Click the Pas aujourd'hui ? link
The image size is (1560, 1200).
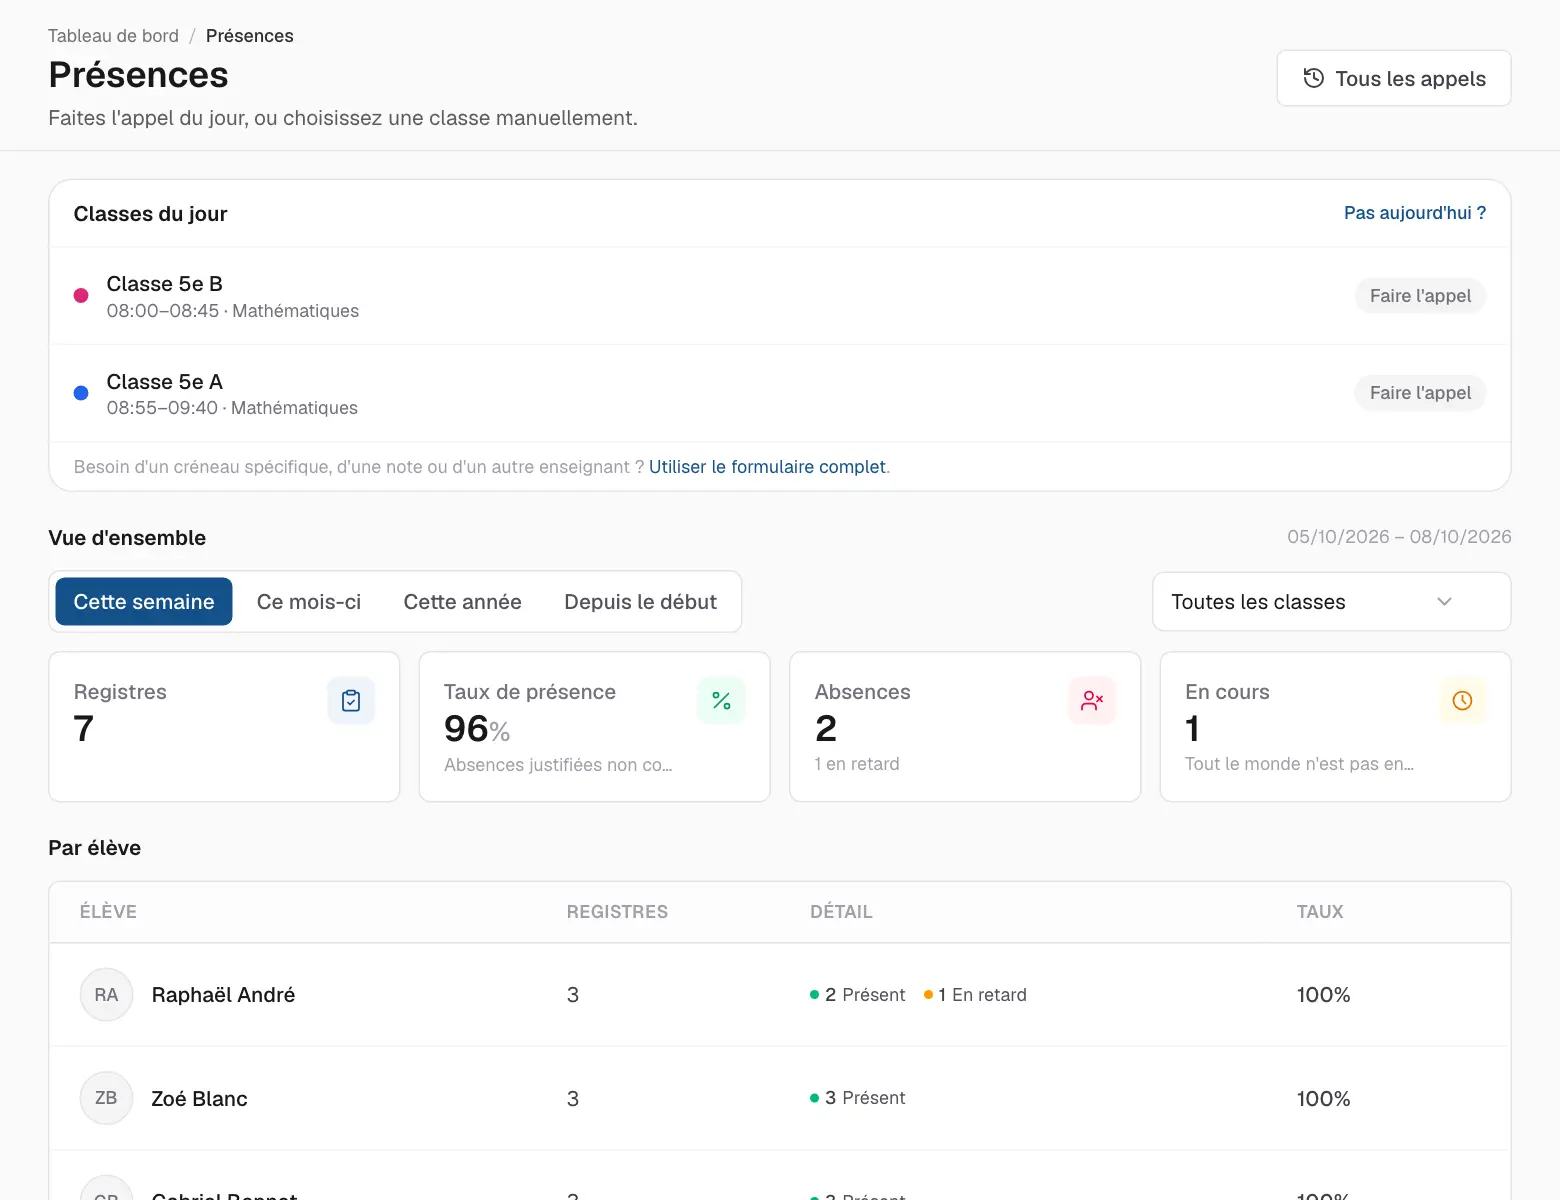1415,213
